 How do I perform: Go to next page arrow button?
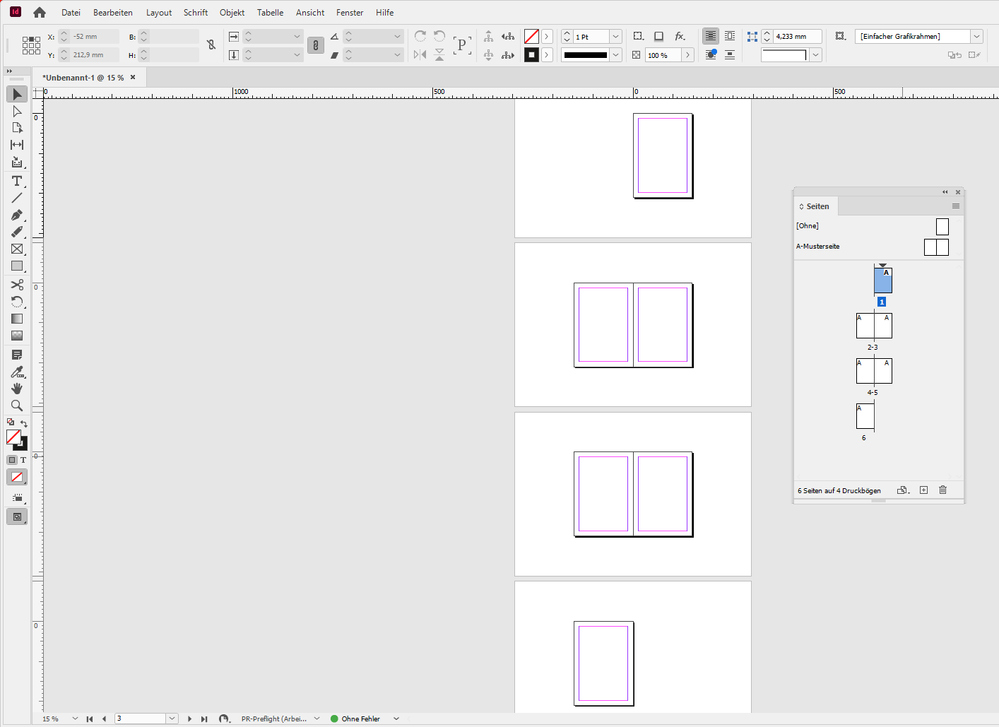click(190, 719)
